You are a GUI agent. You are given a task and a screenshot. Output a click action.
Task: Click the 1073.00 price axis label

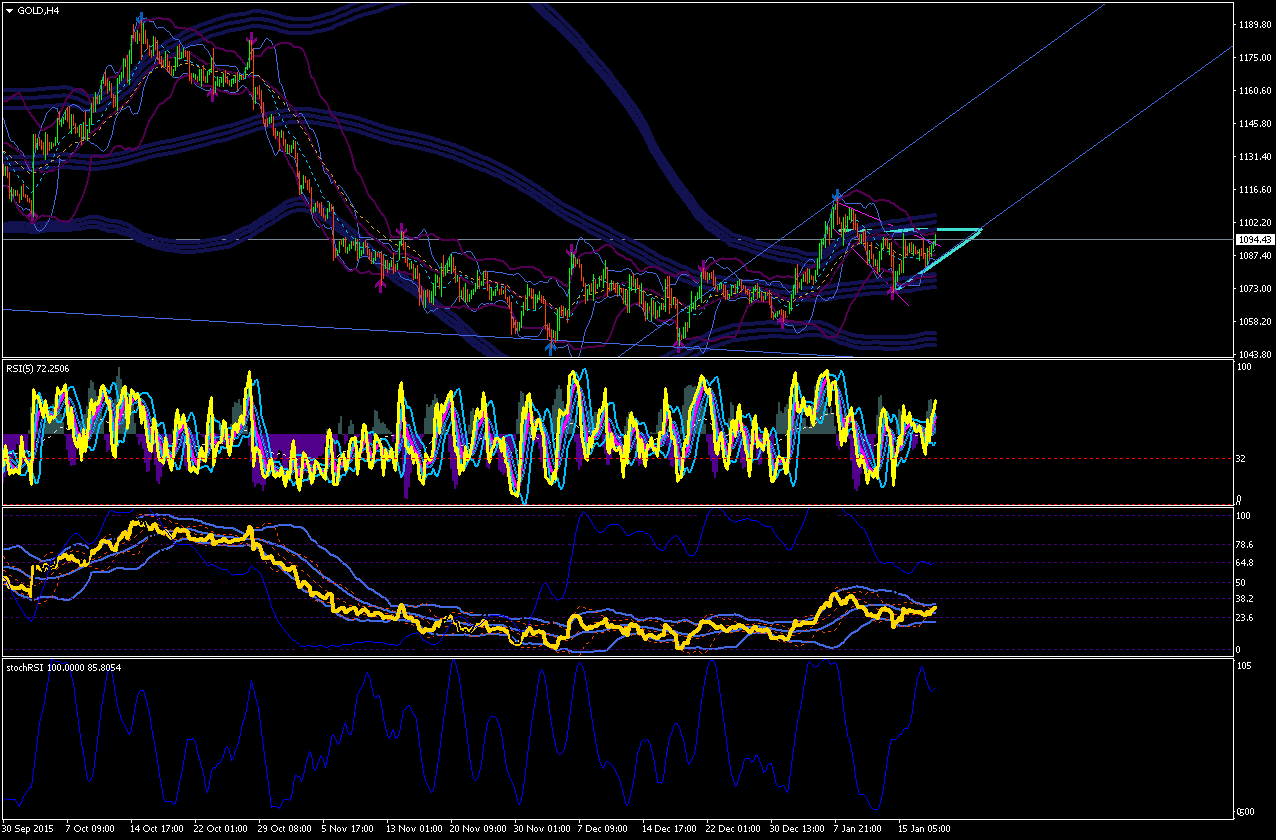tap(1254, 289)
